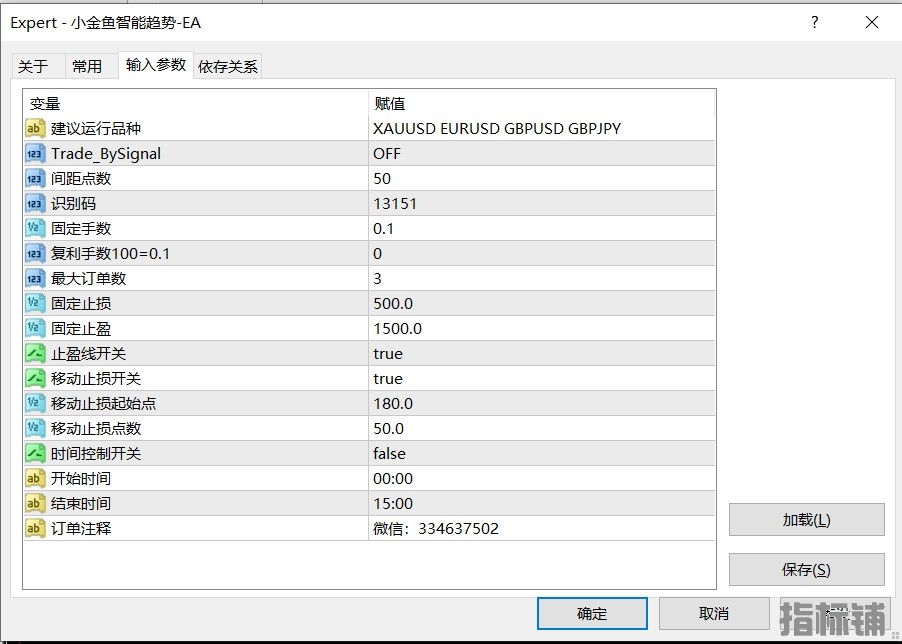
Task: Click the 加载(L) button
Action: [806, 519]
